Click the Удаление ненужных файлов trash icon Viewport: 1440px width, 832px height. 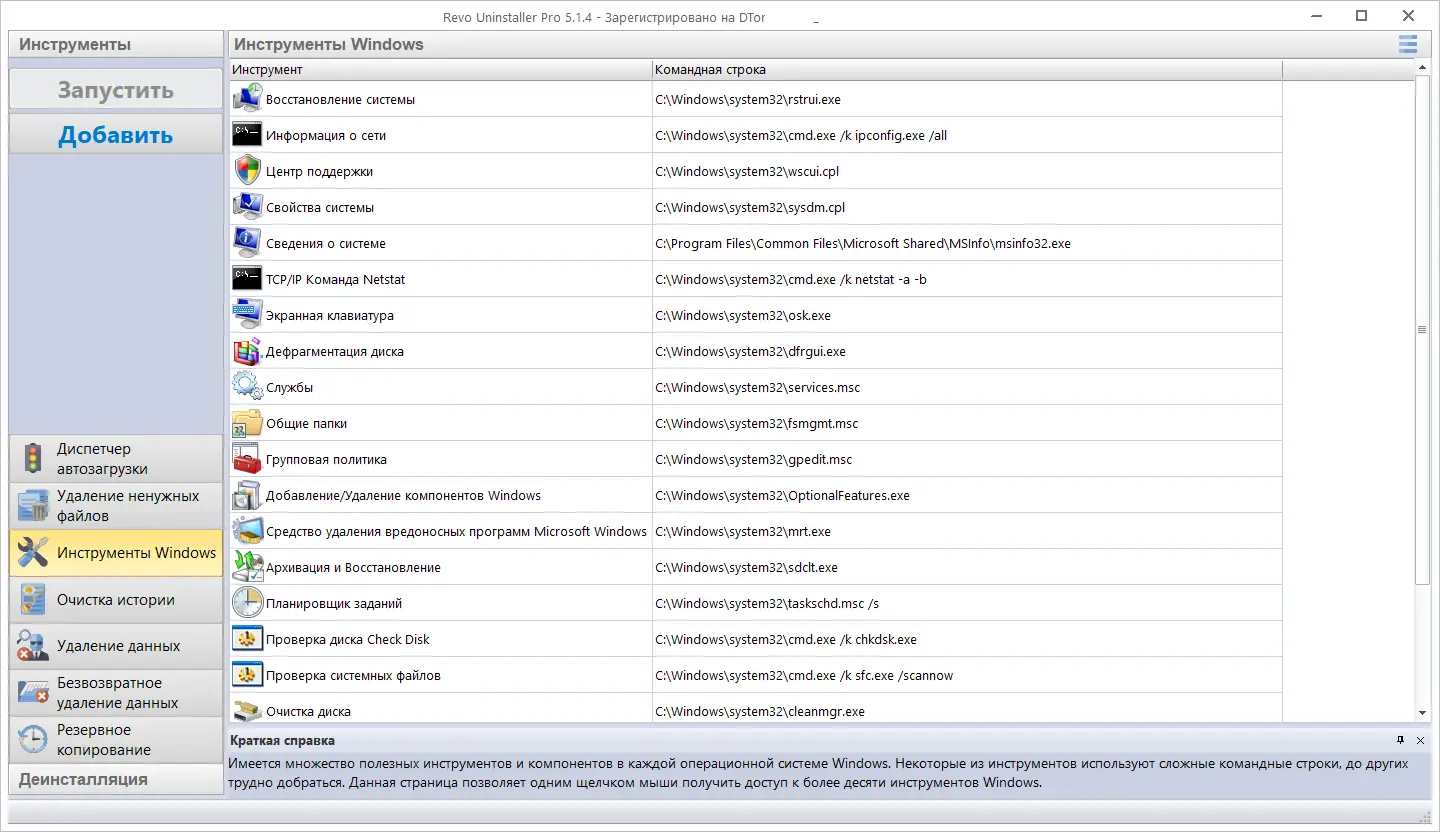point(33,506)
